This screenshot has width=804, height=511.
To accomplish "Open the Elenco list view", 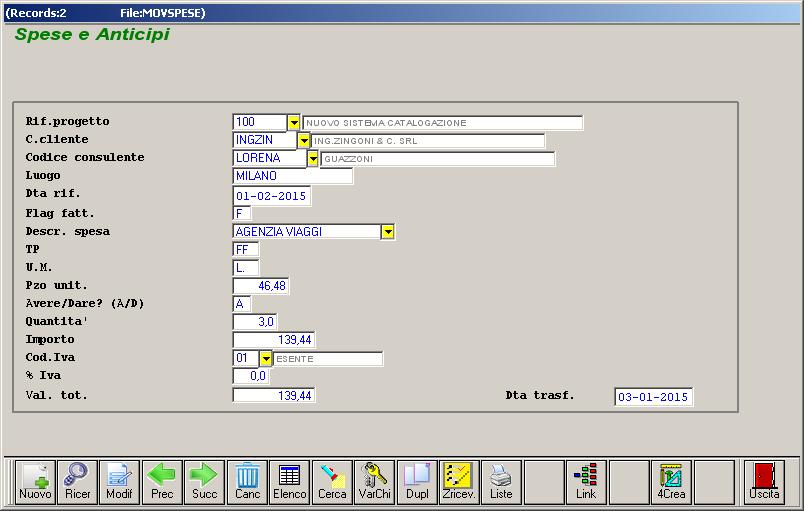I will (290, 482).
